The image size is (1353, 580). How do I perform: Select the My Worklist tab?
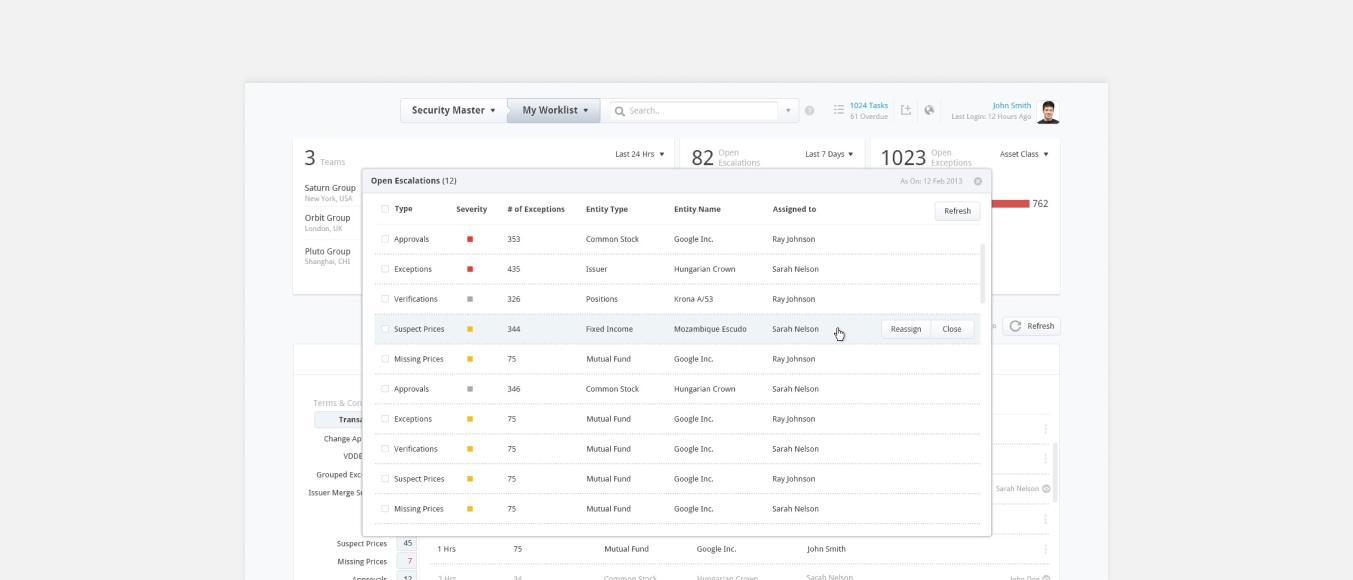pyautogui.click(x=551, y=110)
